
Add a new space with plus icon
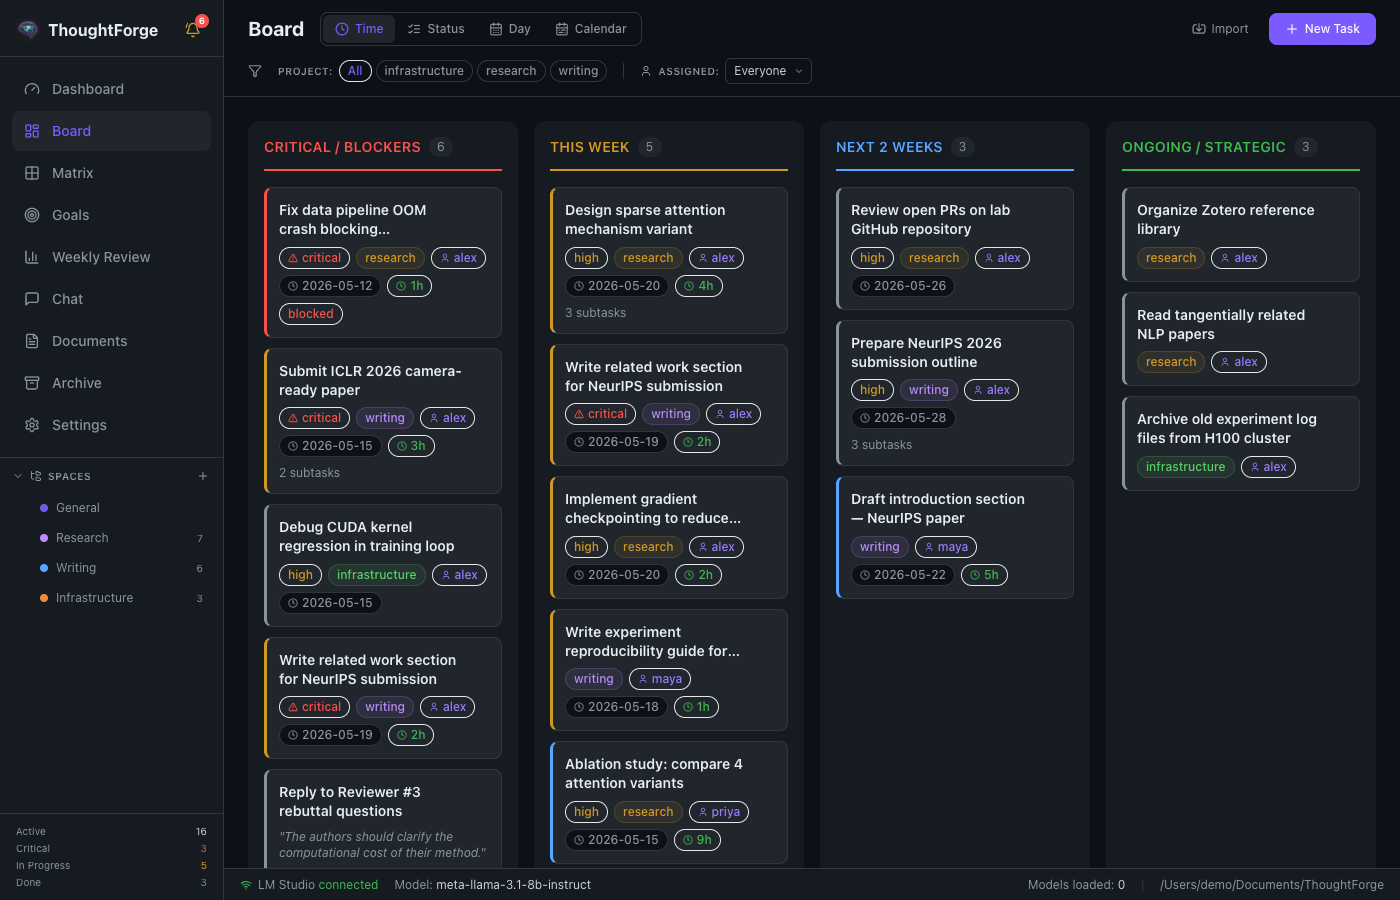pos(203,476)
